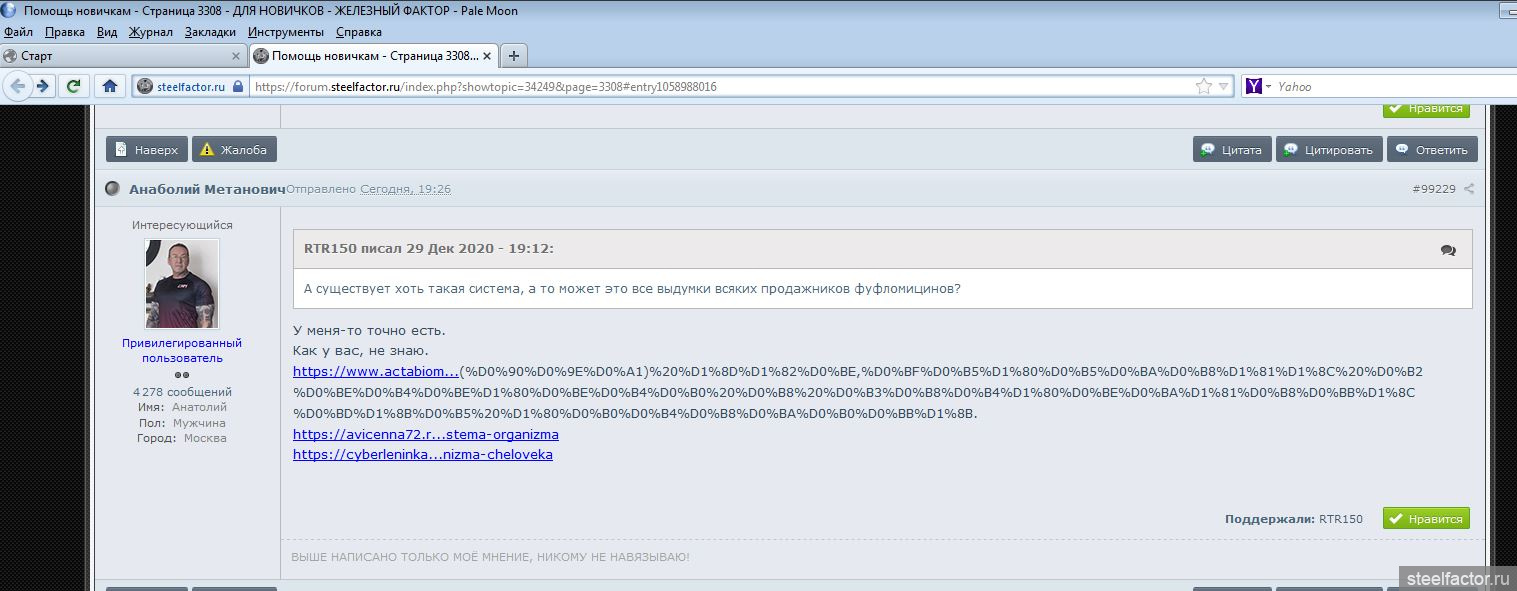The height and width of the screenshot is (591, 1517).
Task: Open URL history dropdown arrow in address bar
Action: pos(1224,87)
